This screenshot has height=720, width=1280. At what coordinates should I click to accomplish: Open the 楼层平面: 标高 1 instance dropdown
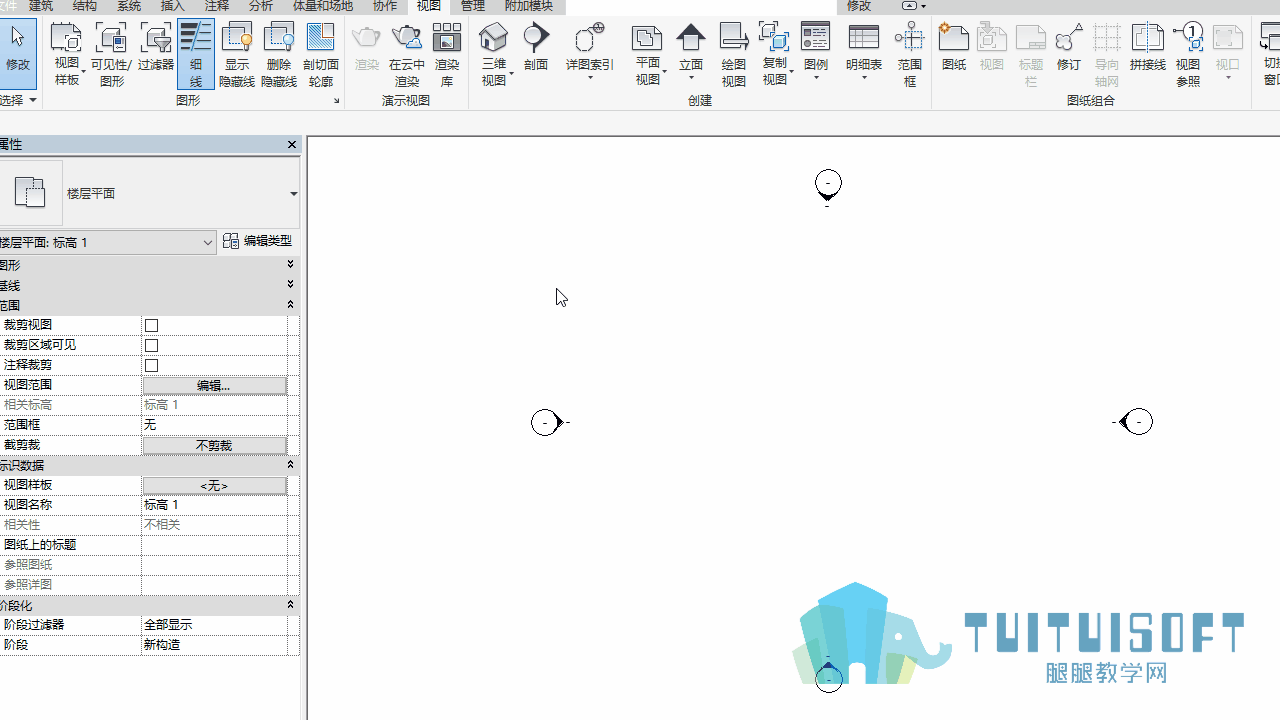coord(106,242)
